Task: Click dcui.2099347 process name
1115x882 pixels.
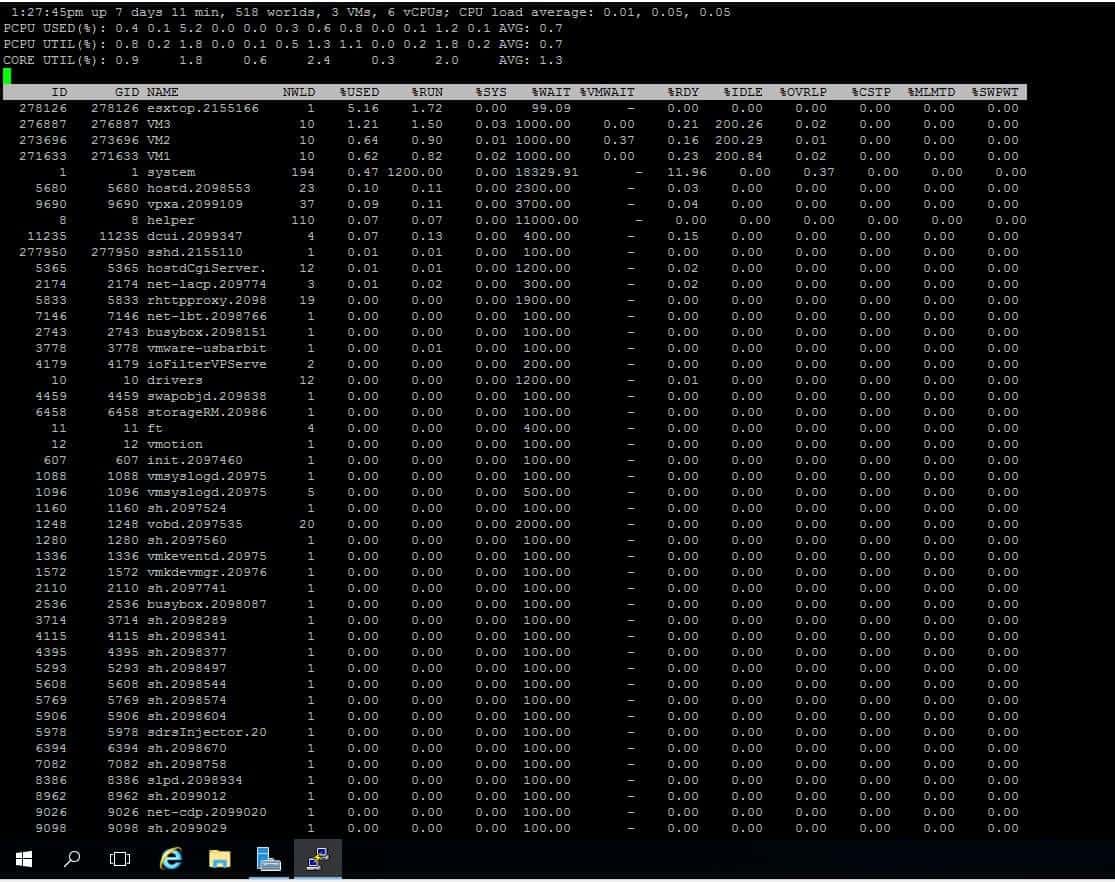Action: point(195,236)
